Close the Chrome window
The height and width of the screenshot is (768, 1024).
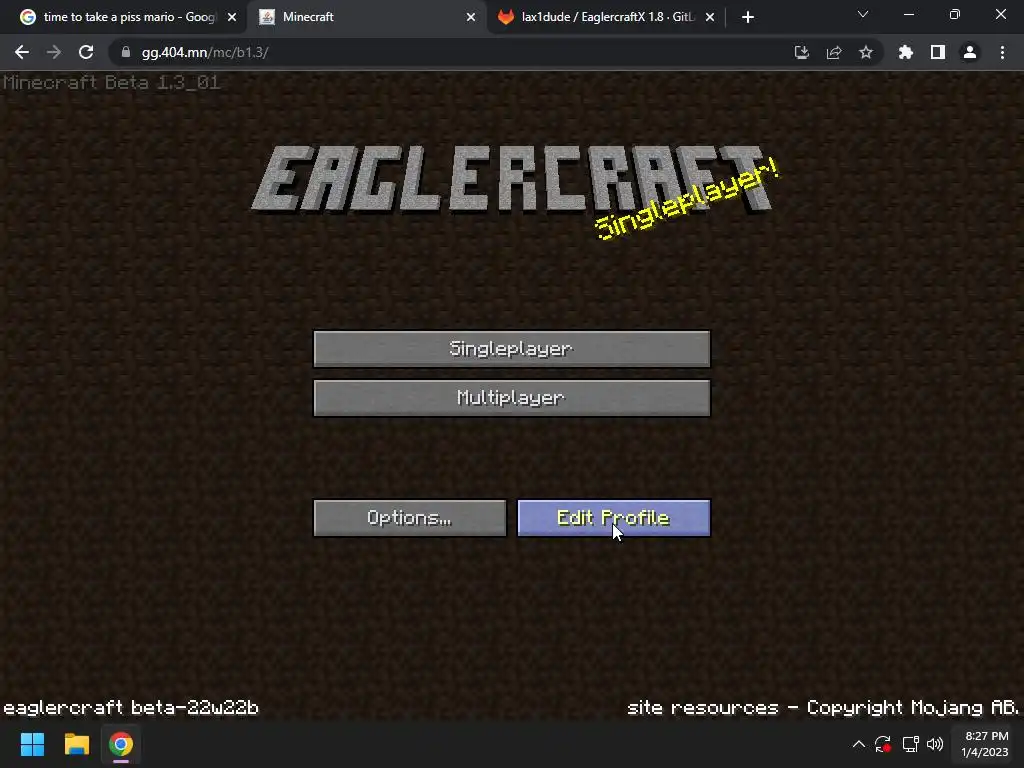pos(1000,14)
